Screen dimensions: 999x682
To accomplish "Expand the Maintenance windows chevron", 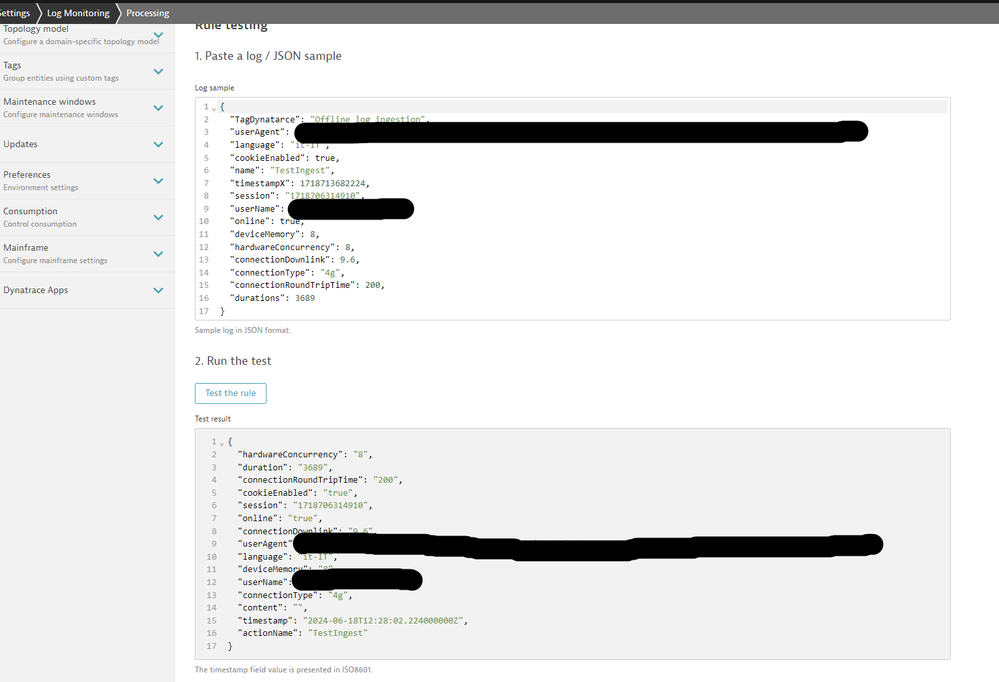I will pos(158,108).
